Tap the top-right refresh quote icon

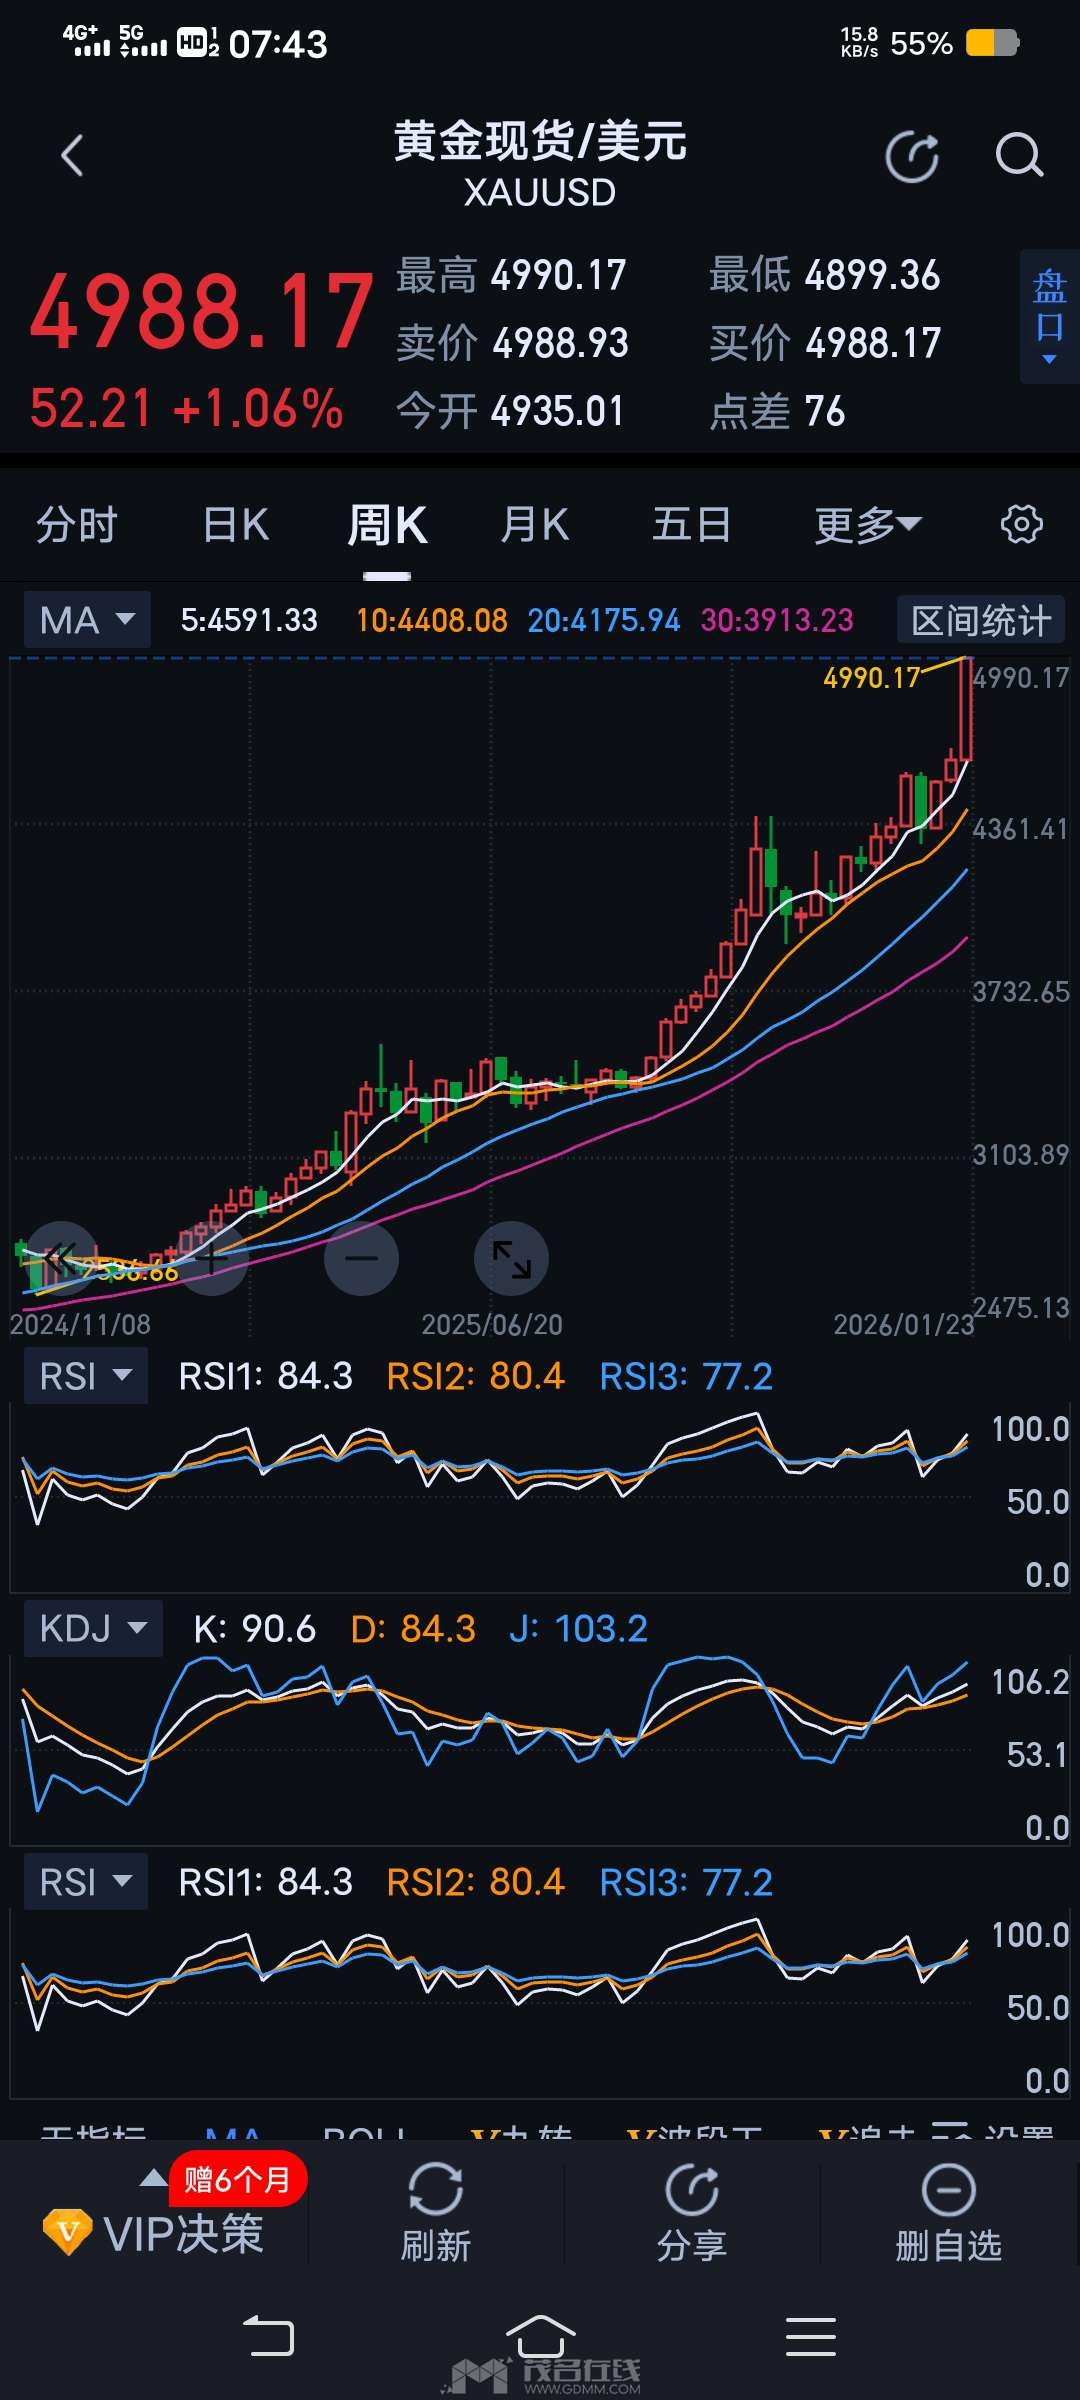tap(912, 157)
